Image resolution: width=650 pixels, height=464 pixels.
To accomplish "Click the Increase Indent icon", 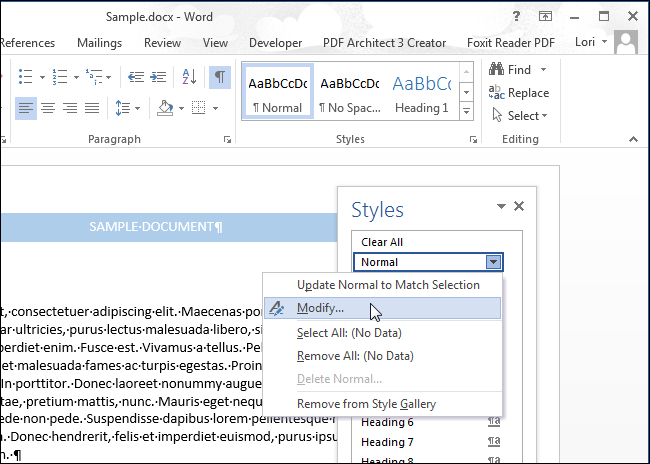I will pos(160,77).
